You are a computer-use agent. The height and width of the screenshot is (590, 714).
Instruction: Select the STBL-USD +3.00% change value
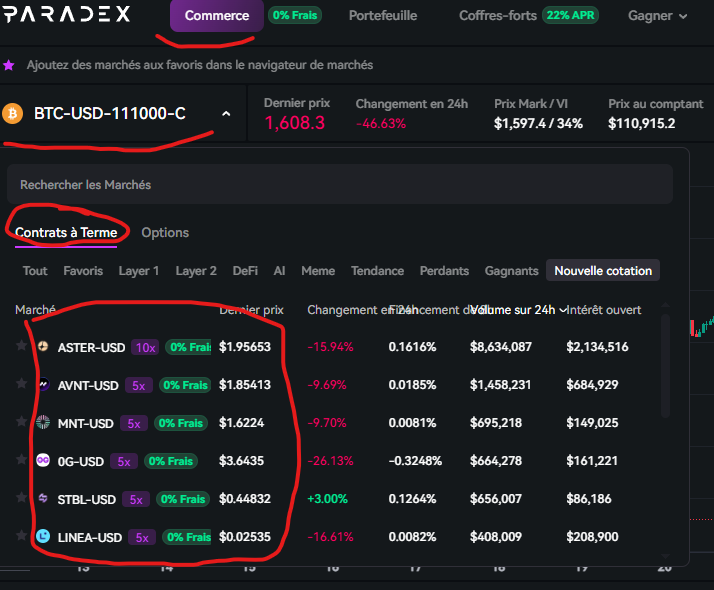tap(327, 499)
